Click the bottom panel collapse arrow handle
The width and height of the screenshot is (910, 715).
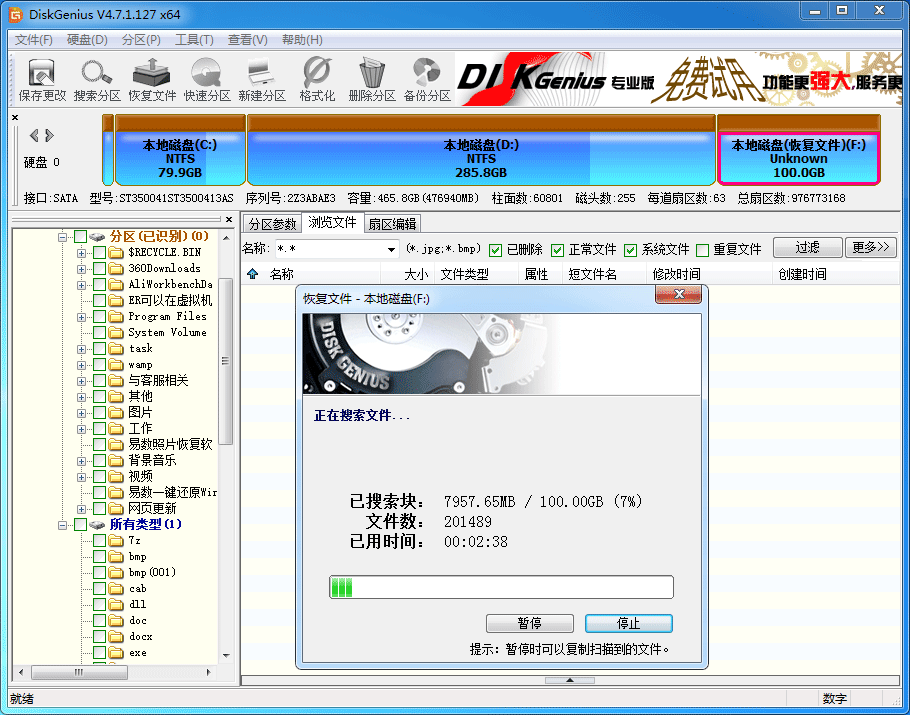click(570, 680)
